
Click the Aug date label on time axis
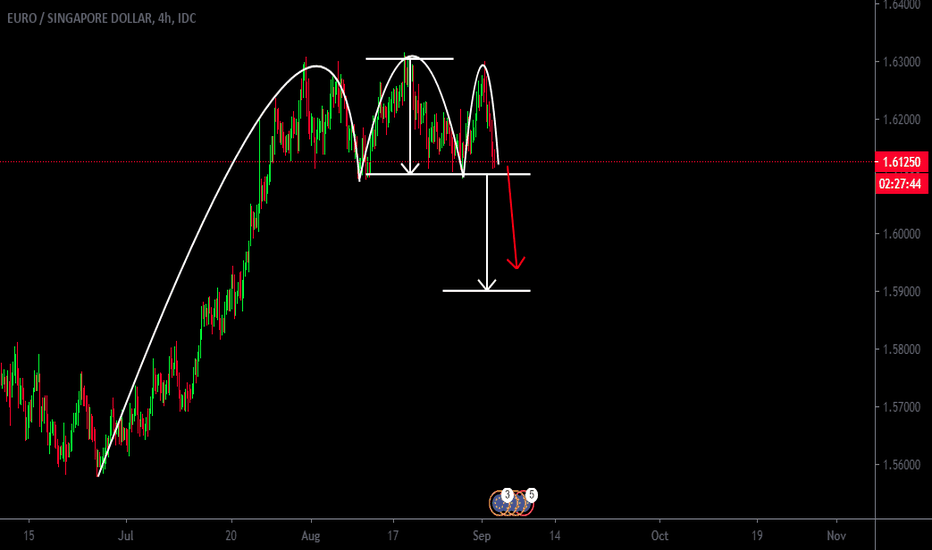coord(310,536)
